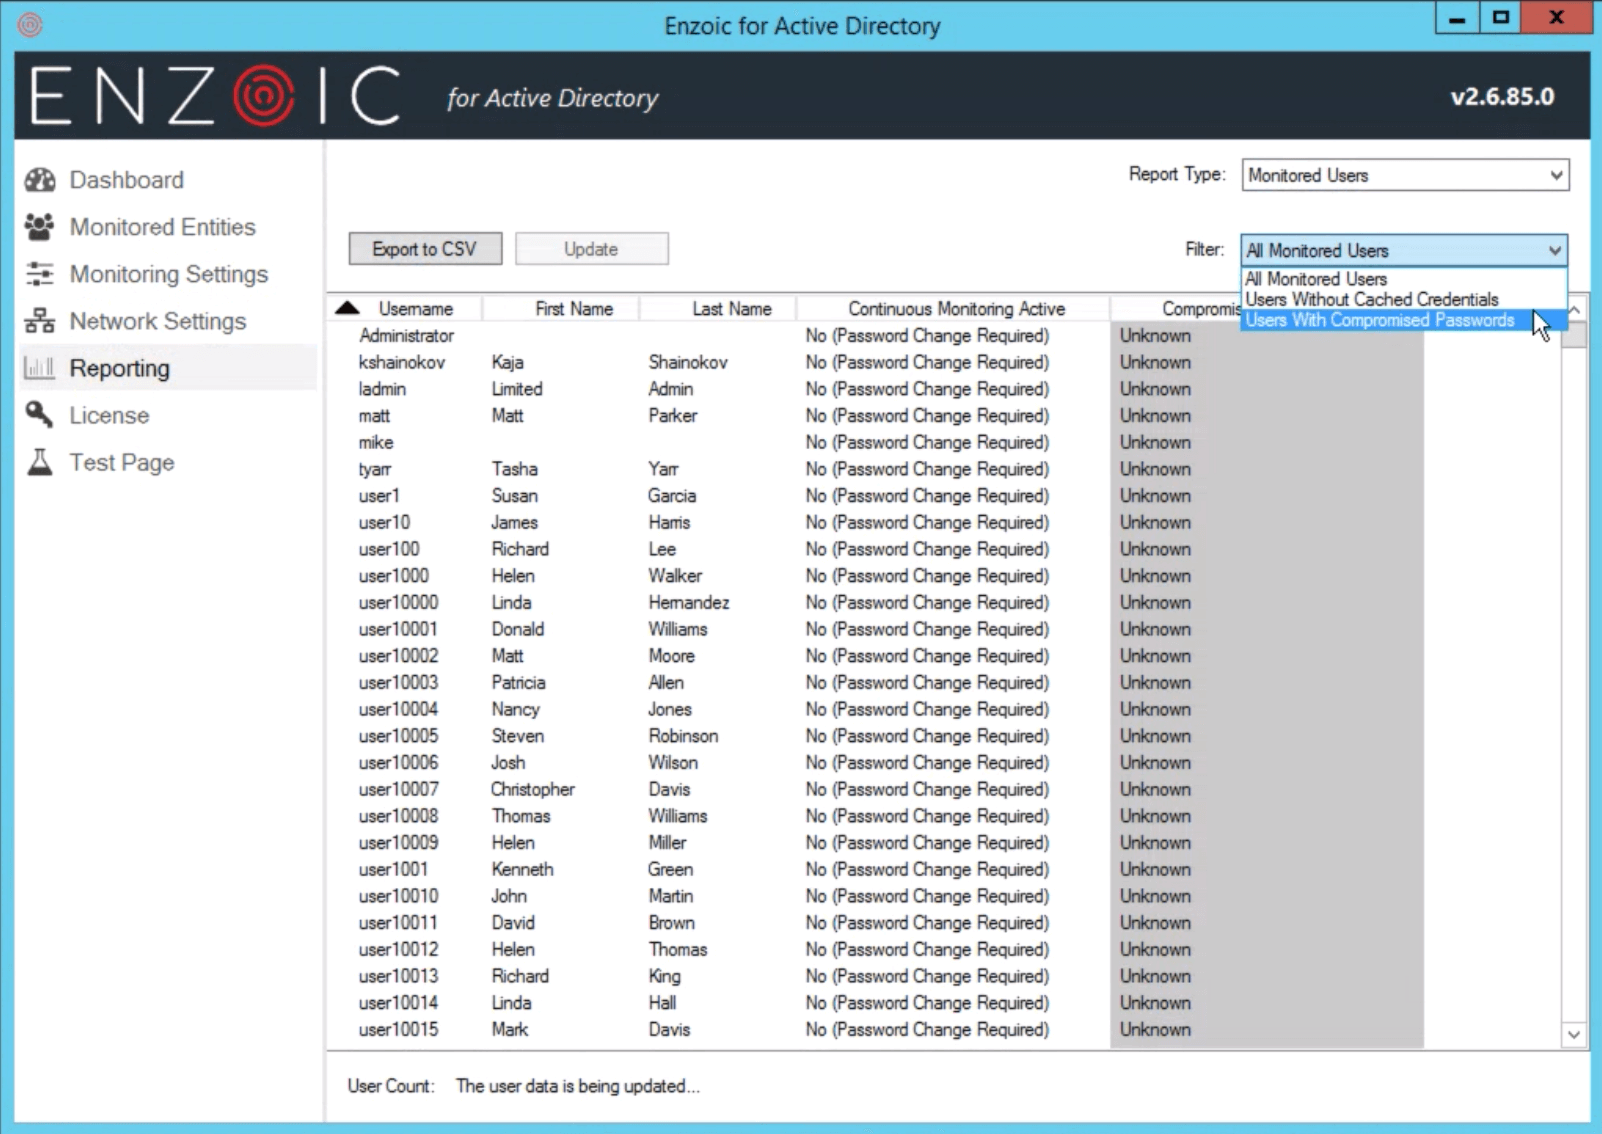The height and width of the screenshot is (1134, 1602).
Task: Click last name Robinson
Action: coord(683,736)
